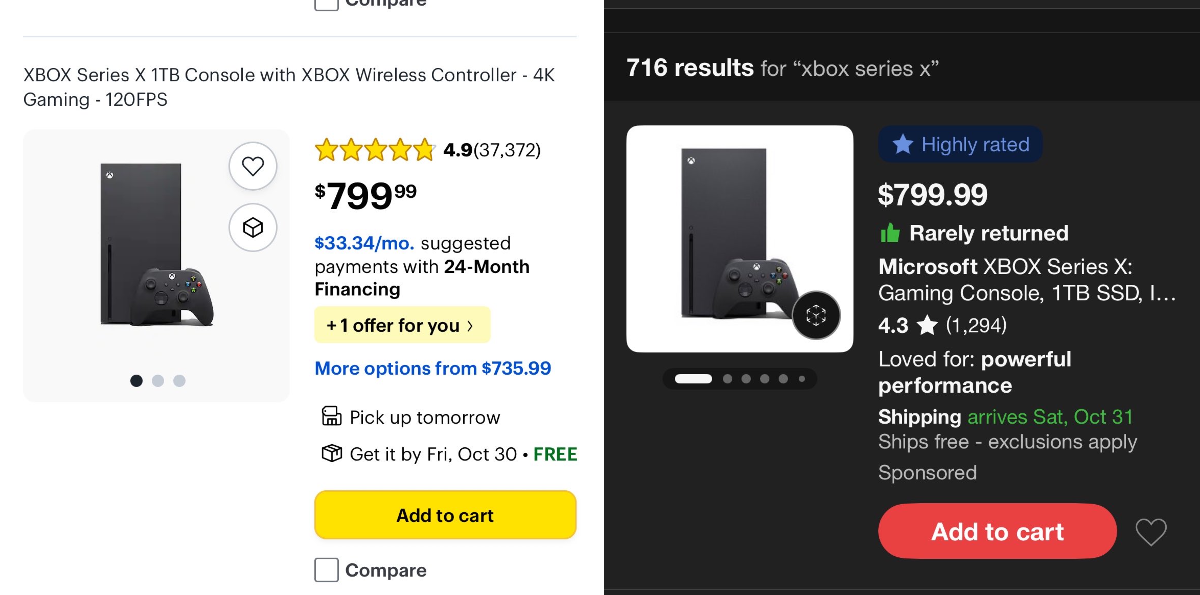Open the XBOX Series X 1TB Console title link
The image size is (1200, 595).
point(289,87)
